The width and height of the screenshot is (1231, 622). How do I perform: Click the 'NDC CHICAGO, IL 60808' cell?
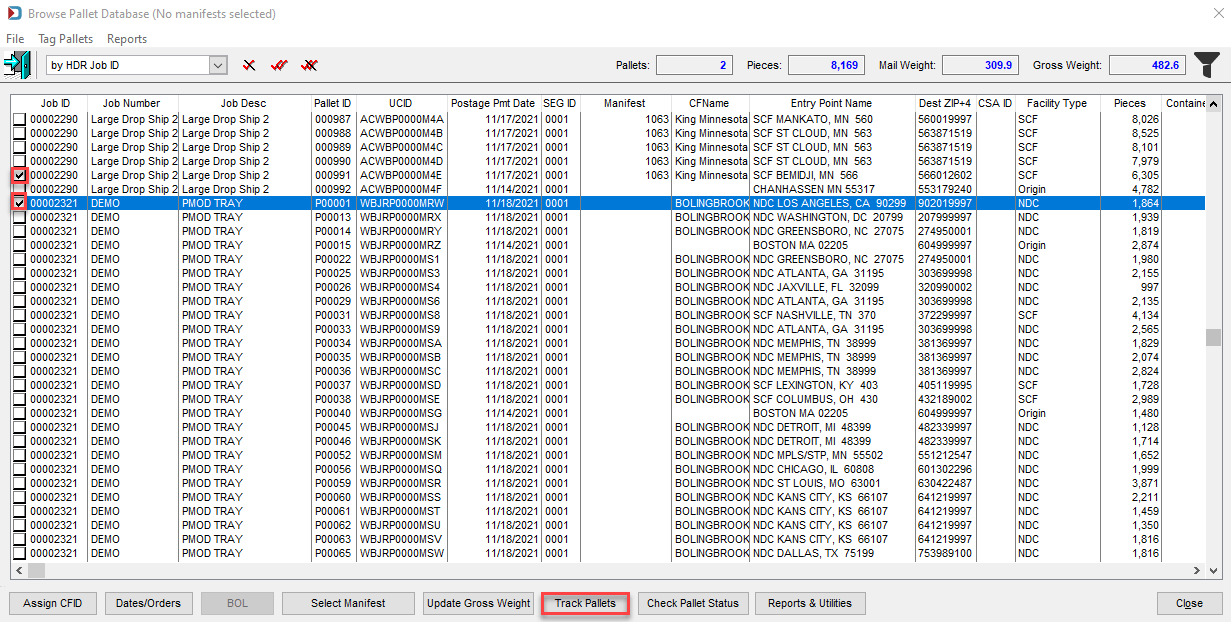pos(832,469)
